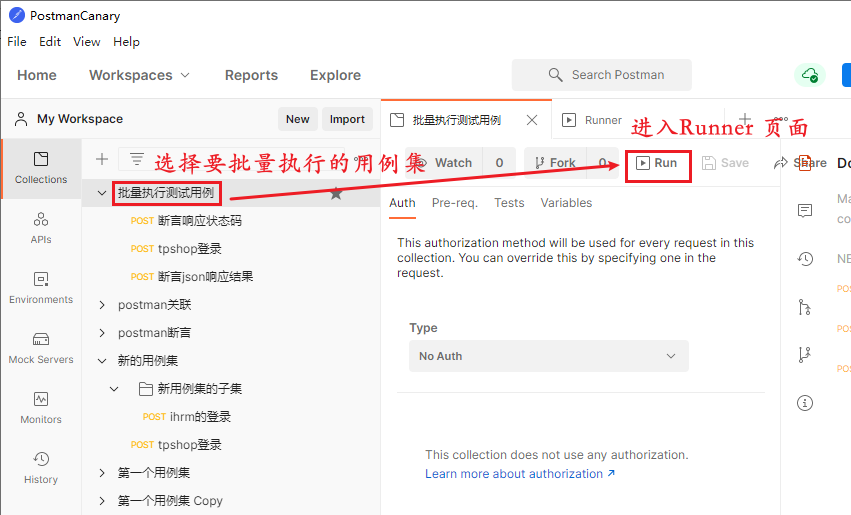Click the Search Postman field
Screen dimensions: 851x515
(x=601, y=75)
